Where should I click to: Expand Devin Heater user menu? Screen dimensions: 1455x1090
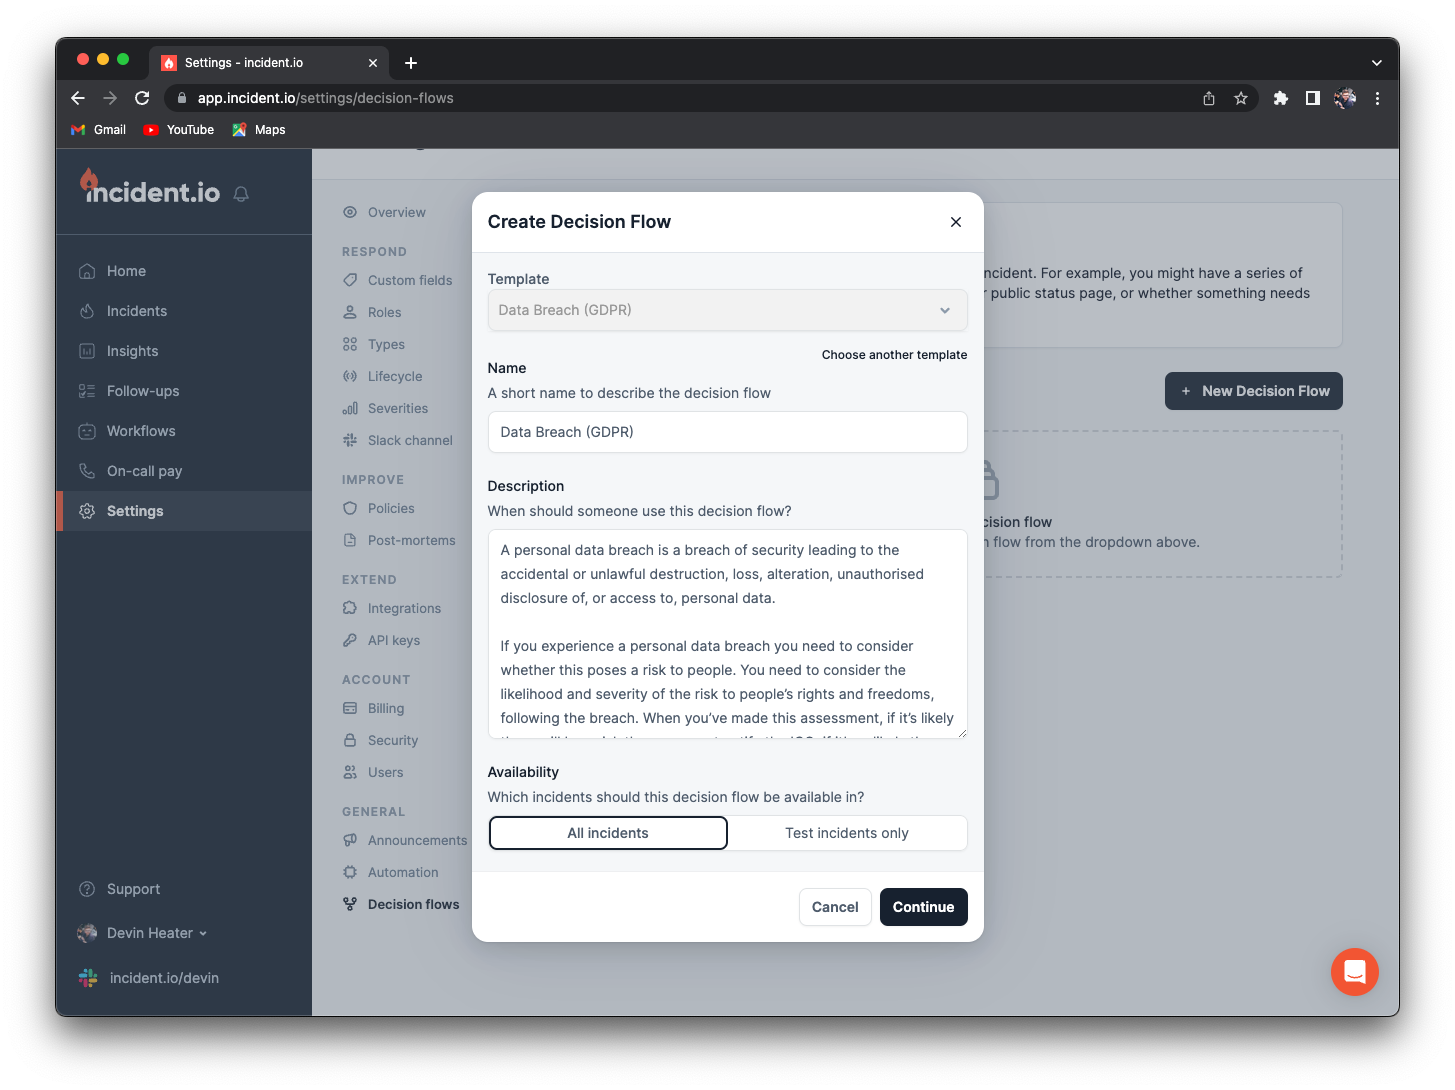pyautogui.click(x=143, y=933)
